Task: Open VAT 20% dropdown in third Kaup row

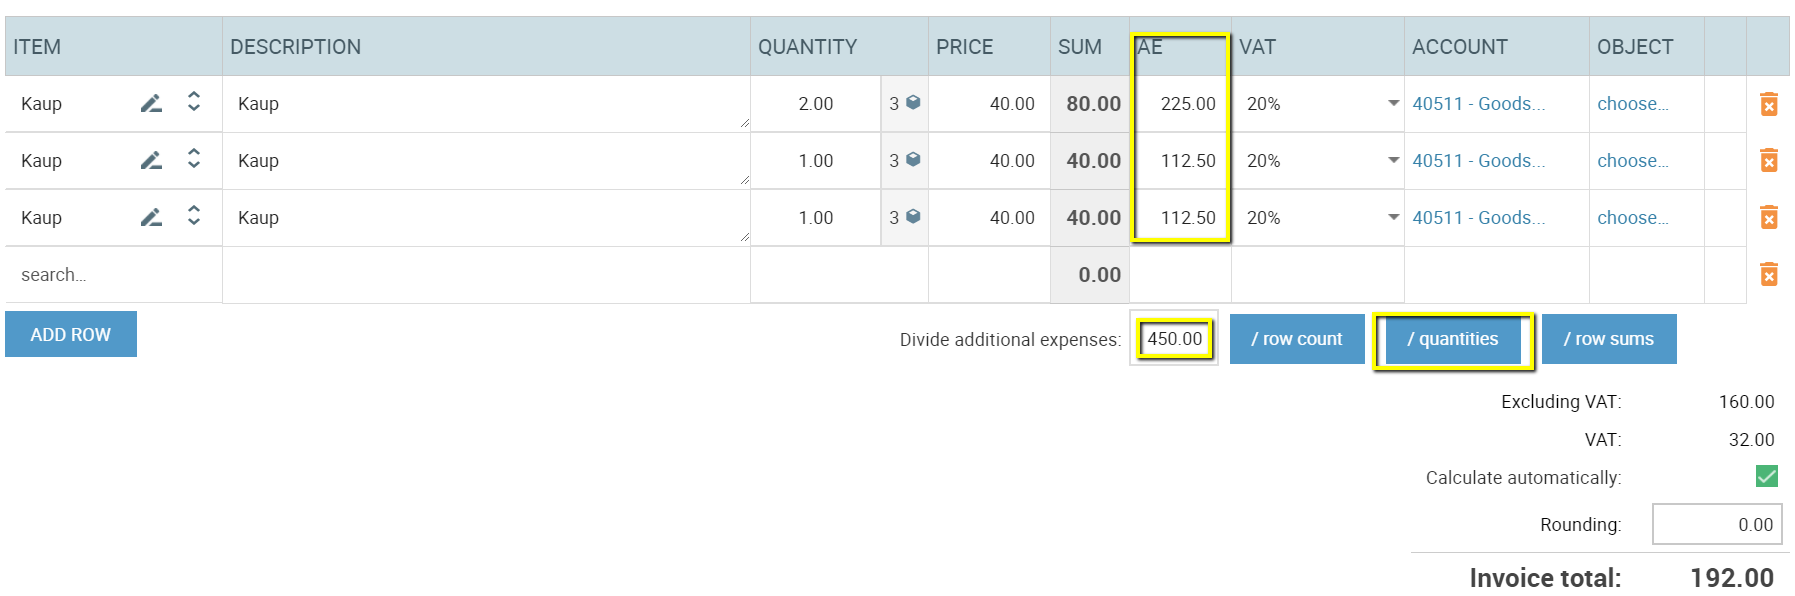Action: (x=1318, y=218)
